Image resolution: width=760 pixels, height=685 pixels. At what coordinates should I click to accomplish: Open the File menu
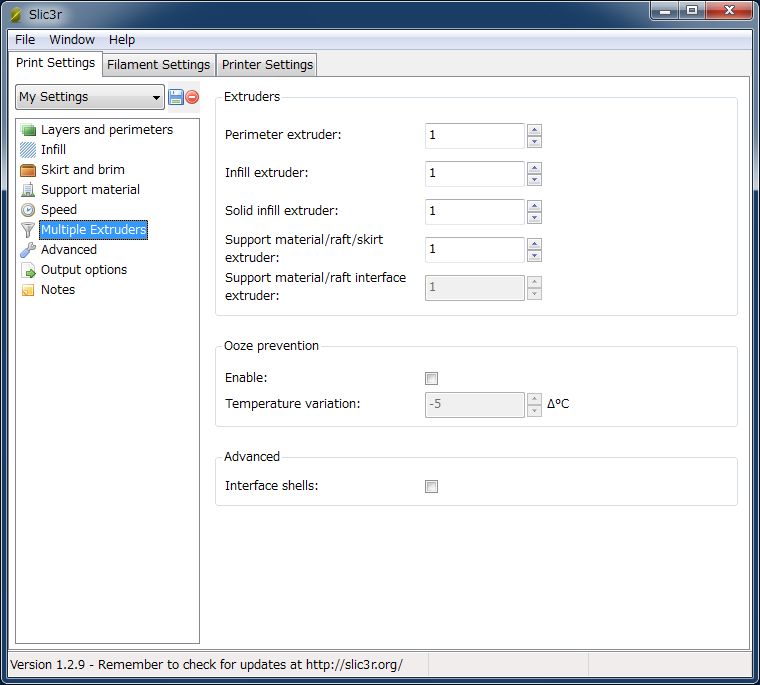tap(25, 40)
